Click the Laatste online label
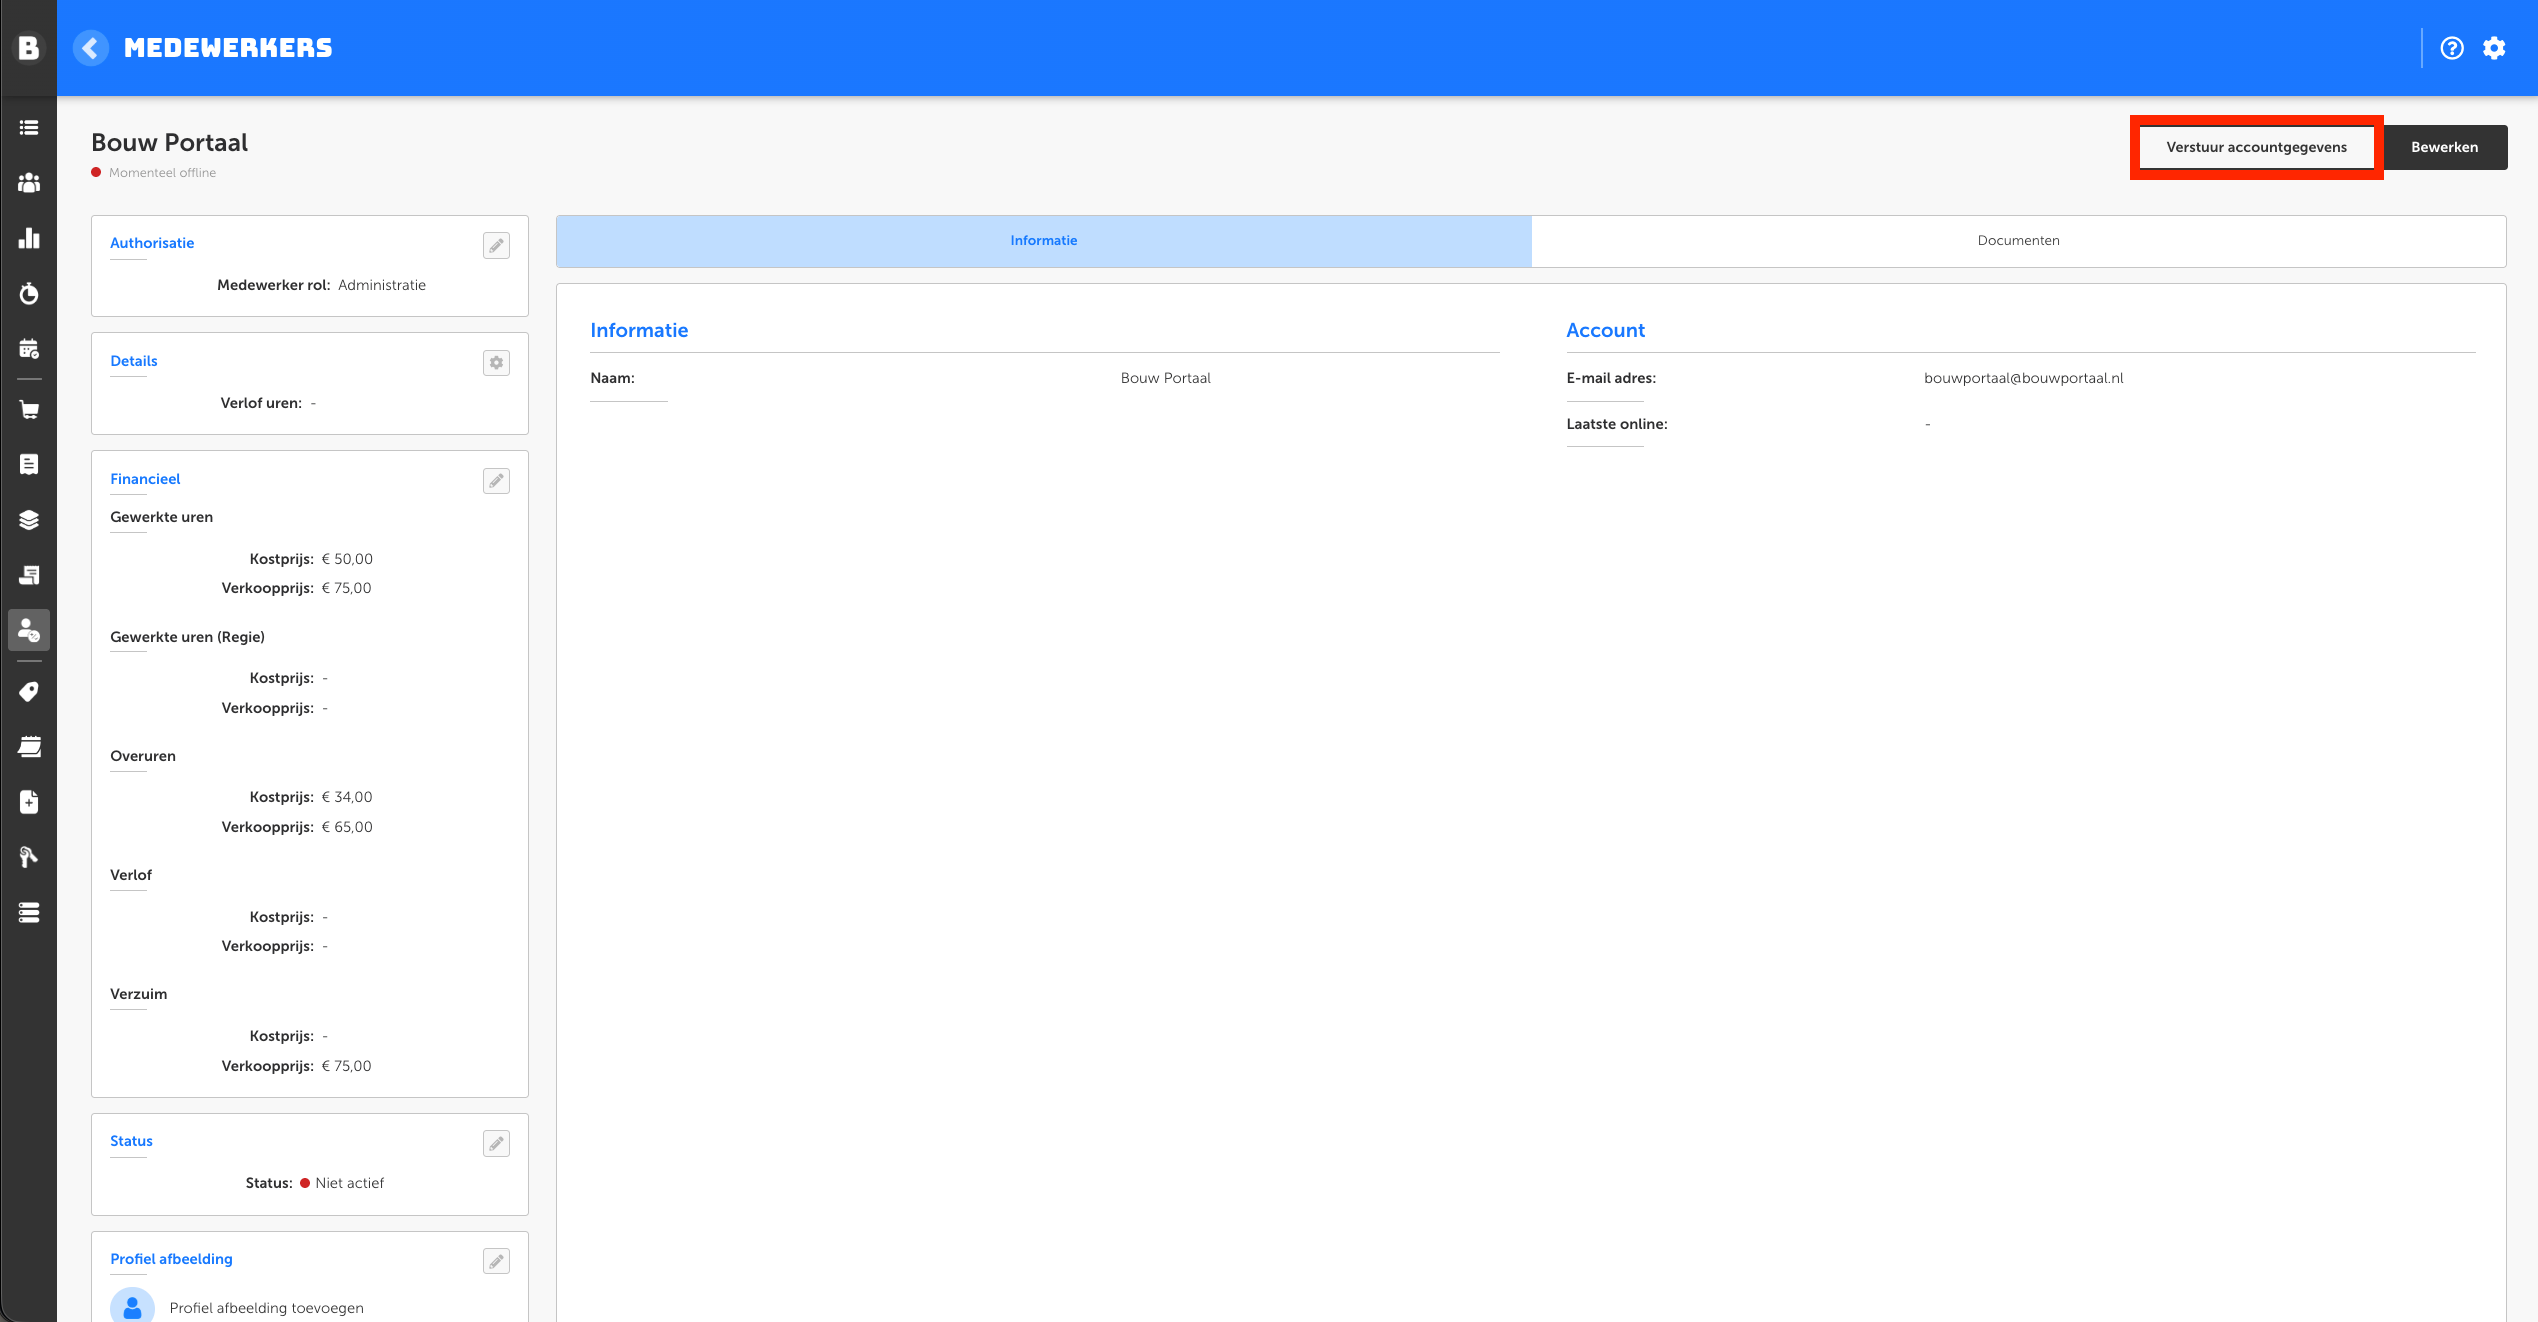Screen dimensions: 2538x1322 [x=1616, y=424]
